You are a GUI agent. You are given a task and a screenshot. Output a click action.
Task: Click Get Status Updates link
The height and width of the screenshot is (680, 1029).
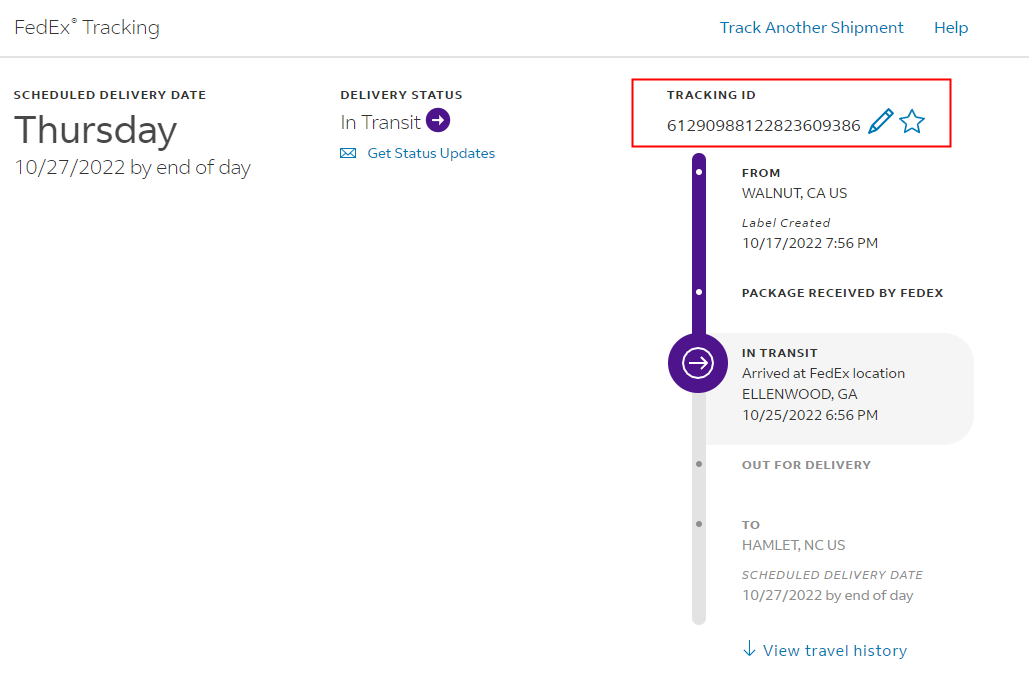431,153
